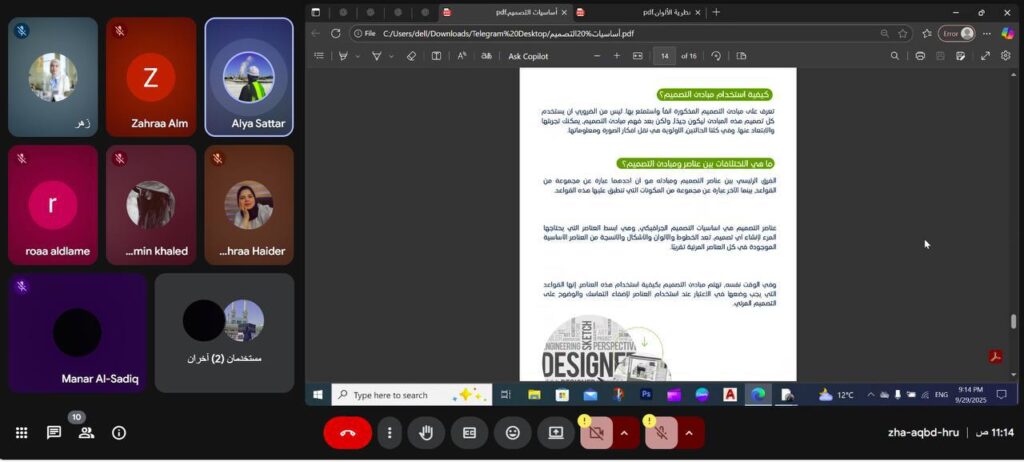The width and height of the screenshot is (1024, 462).
Task: Open the Highlight color dropdown arrow
Action: click(x=358, y=57)
